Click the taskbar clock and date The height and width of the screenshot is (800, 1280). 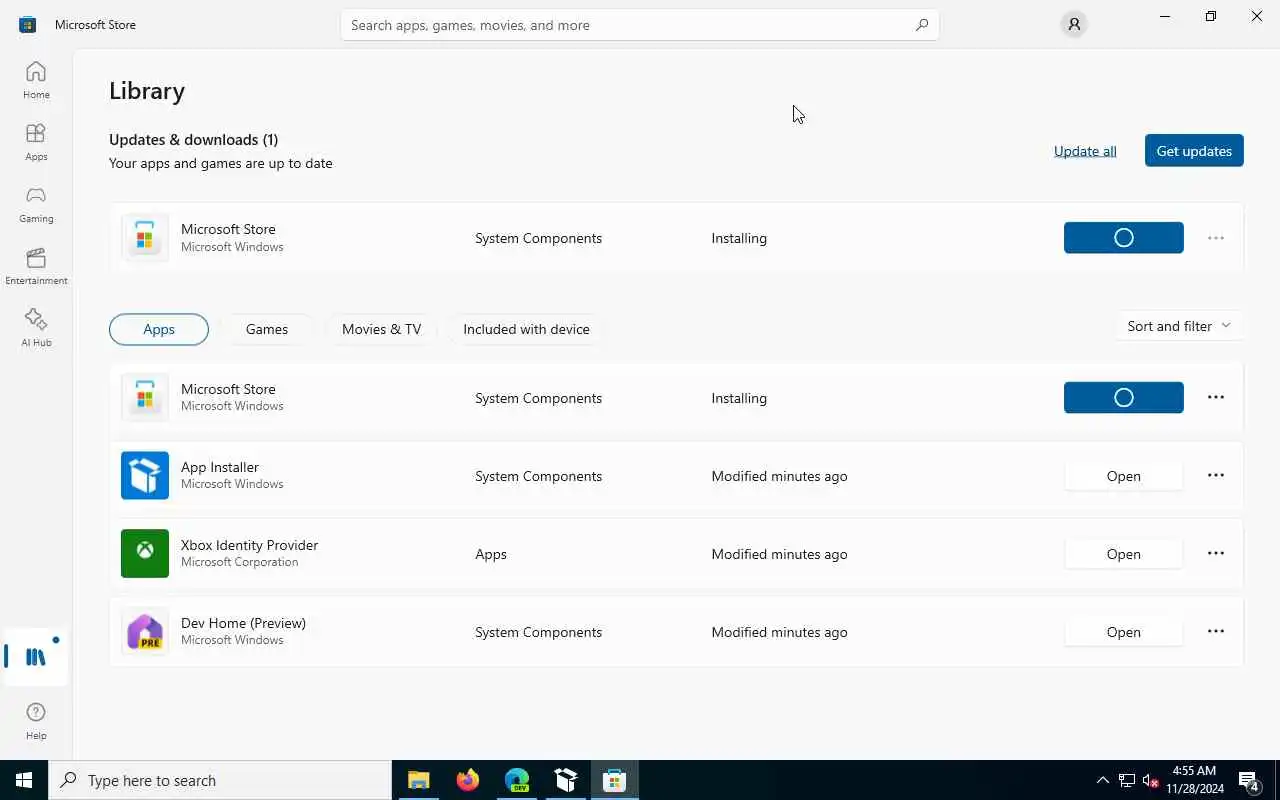[x=1194, y=780]
